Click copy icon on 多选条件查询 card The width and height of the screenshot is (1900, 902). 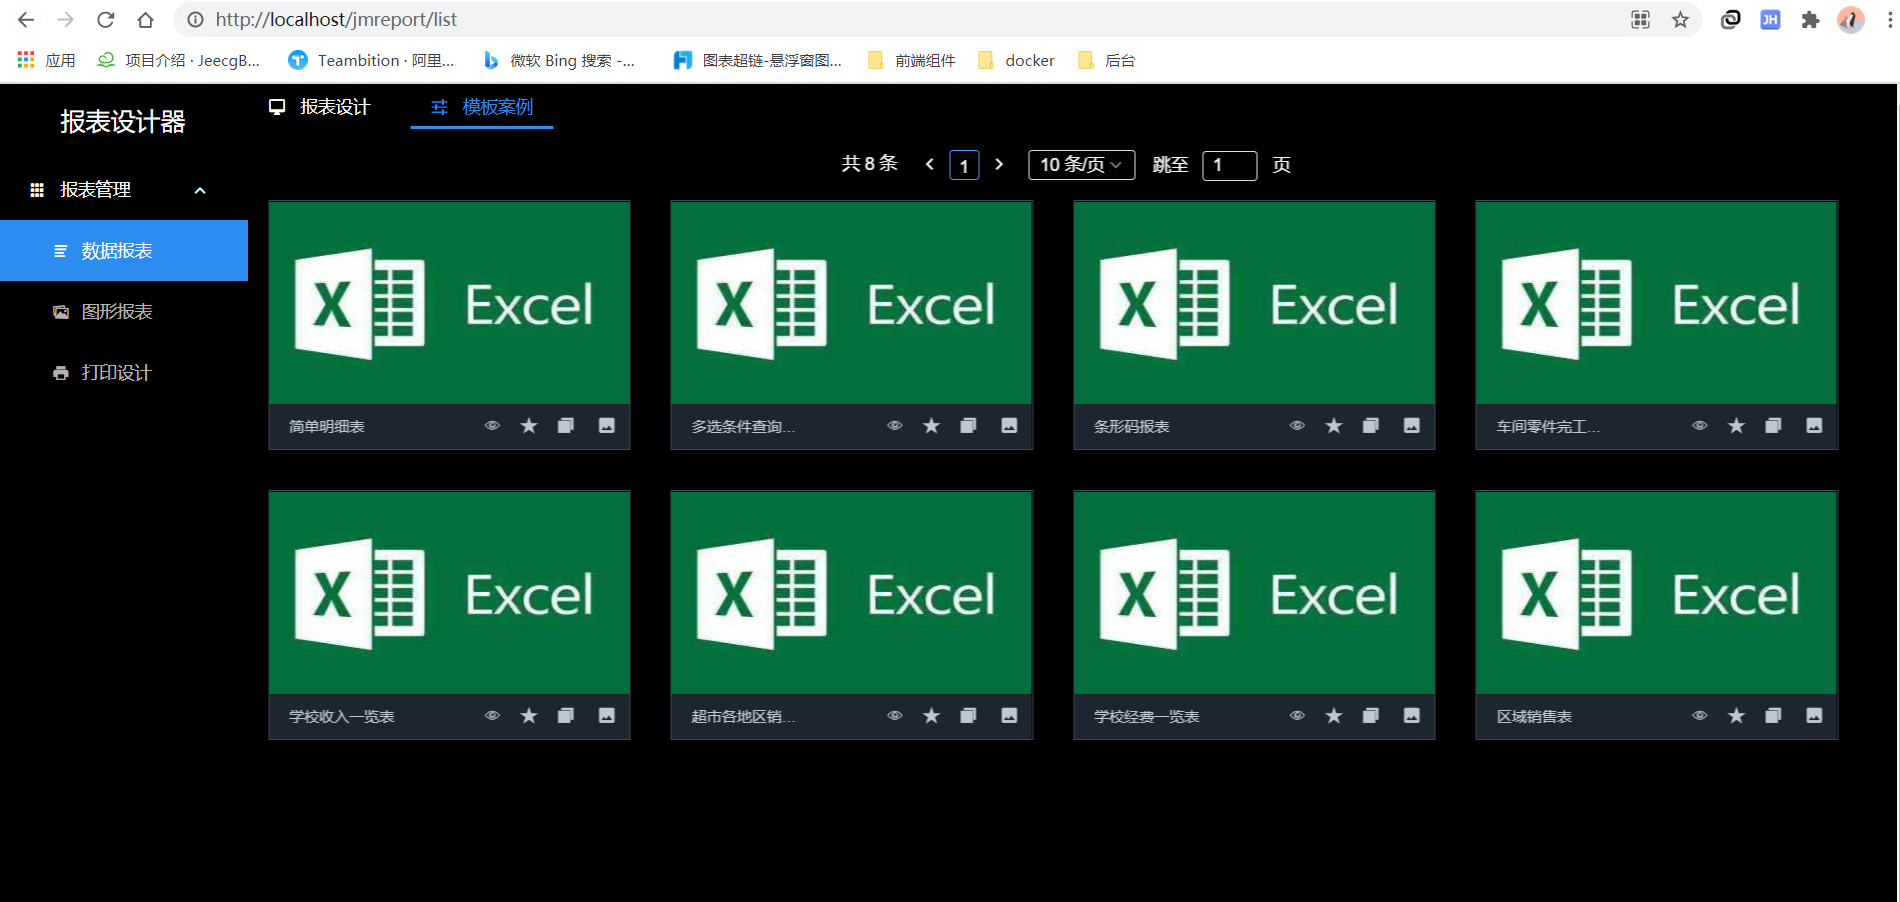point(968,426)
